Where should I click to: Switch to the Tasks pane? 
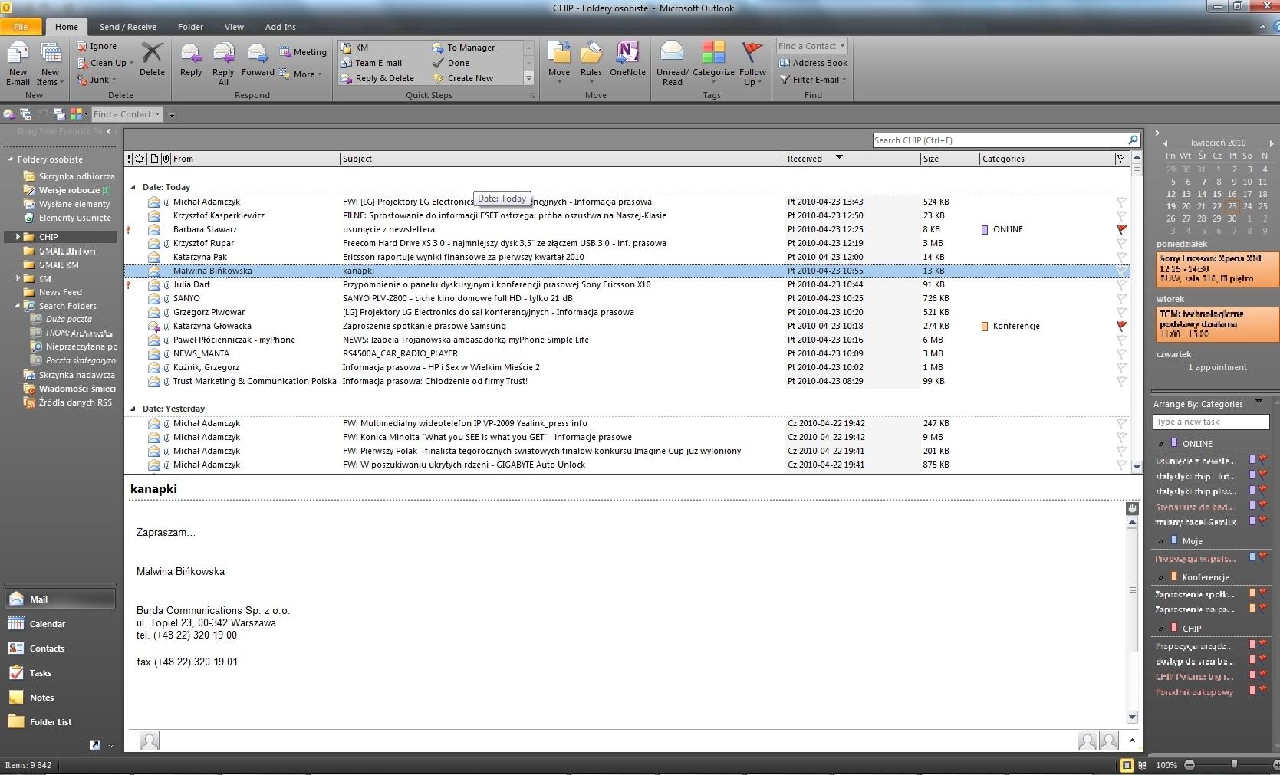pyautogui.click(x=61, y=673)
